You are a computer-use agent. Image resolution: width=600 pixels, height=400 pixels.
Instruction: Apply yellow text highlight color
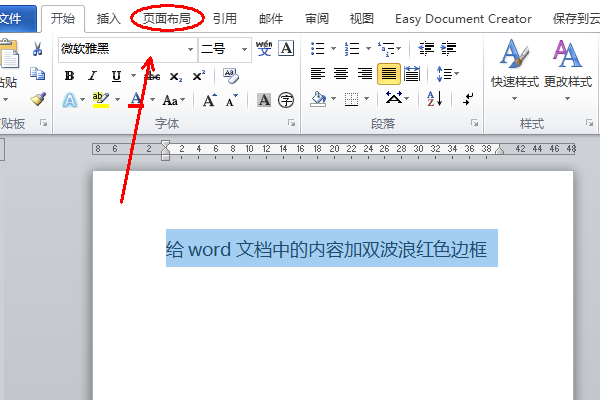tap(101, 100)
